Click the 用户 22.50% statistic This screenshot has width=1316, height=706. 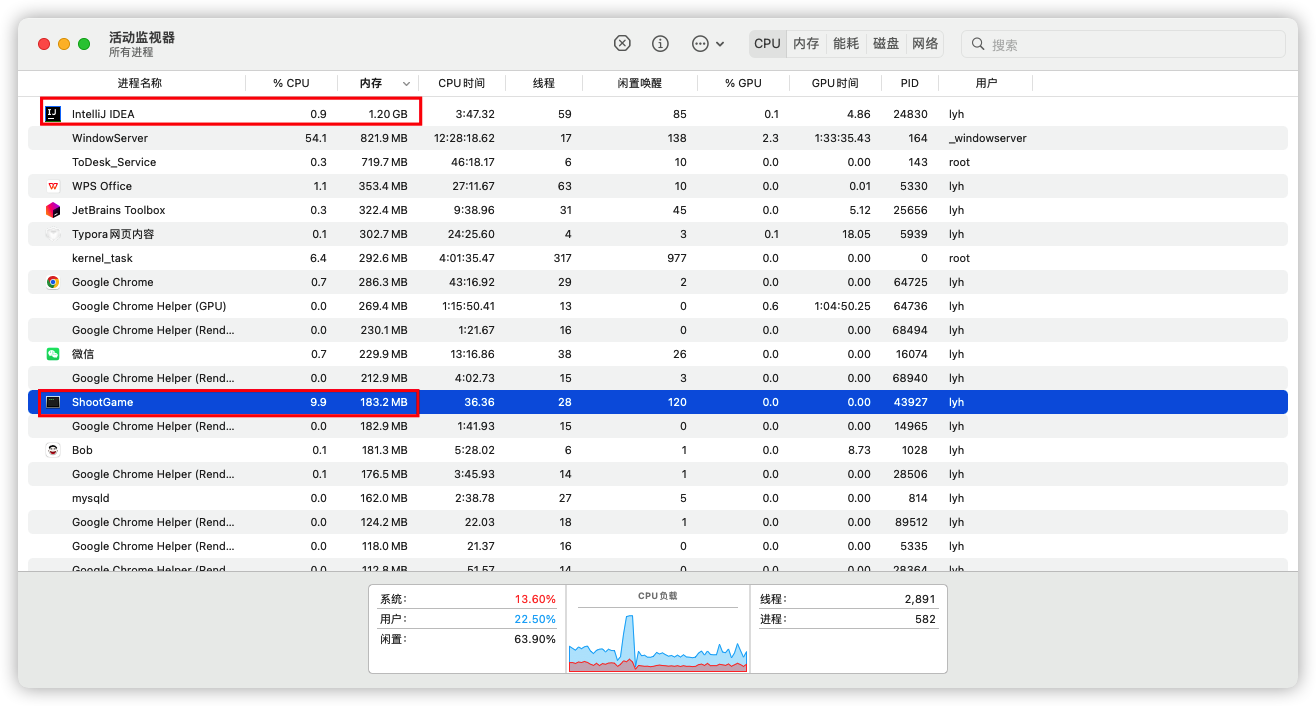tap(467, 619)
